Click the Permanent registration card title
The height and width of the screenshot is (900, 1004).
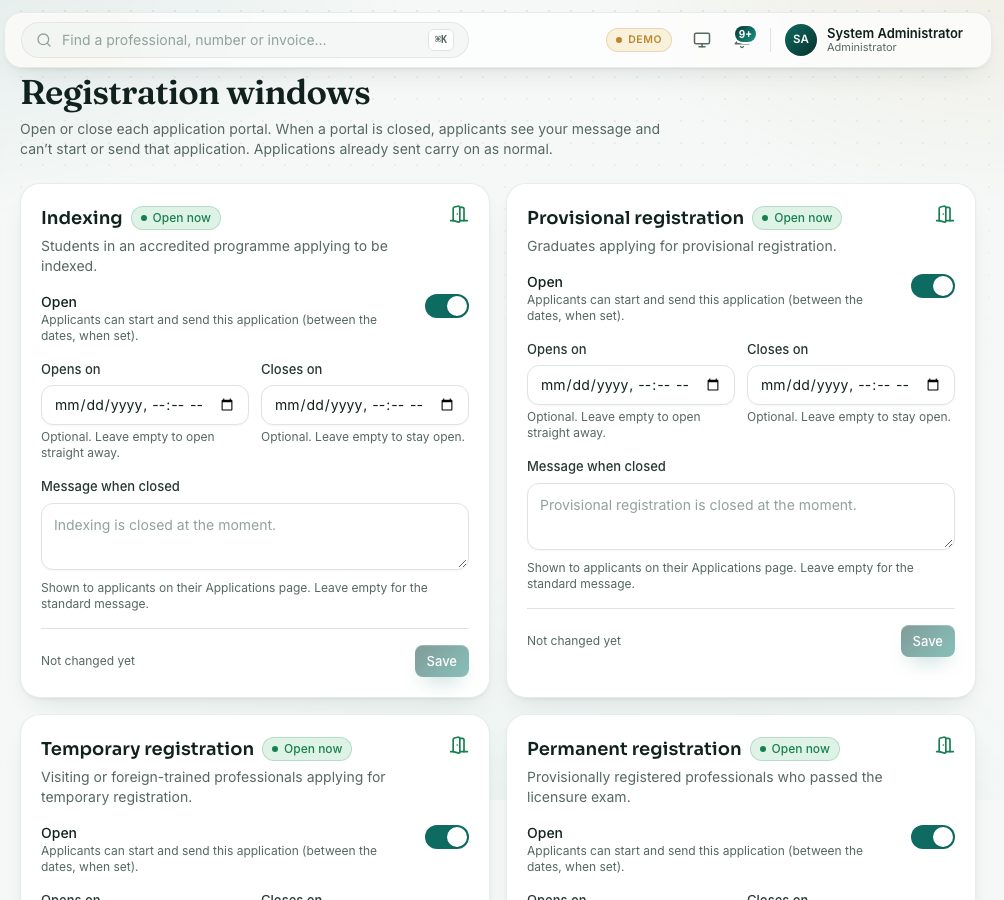point(634,749)
